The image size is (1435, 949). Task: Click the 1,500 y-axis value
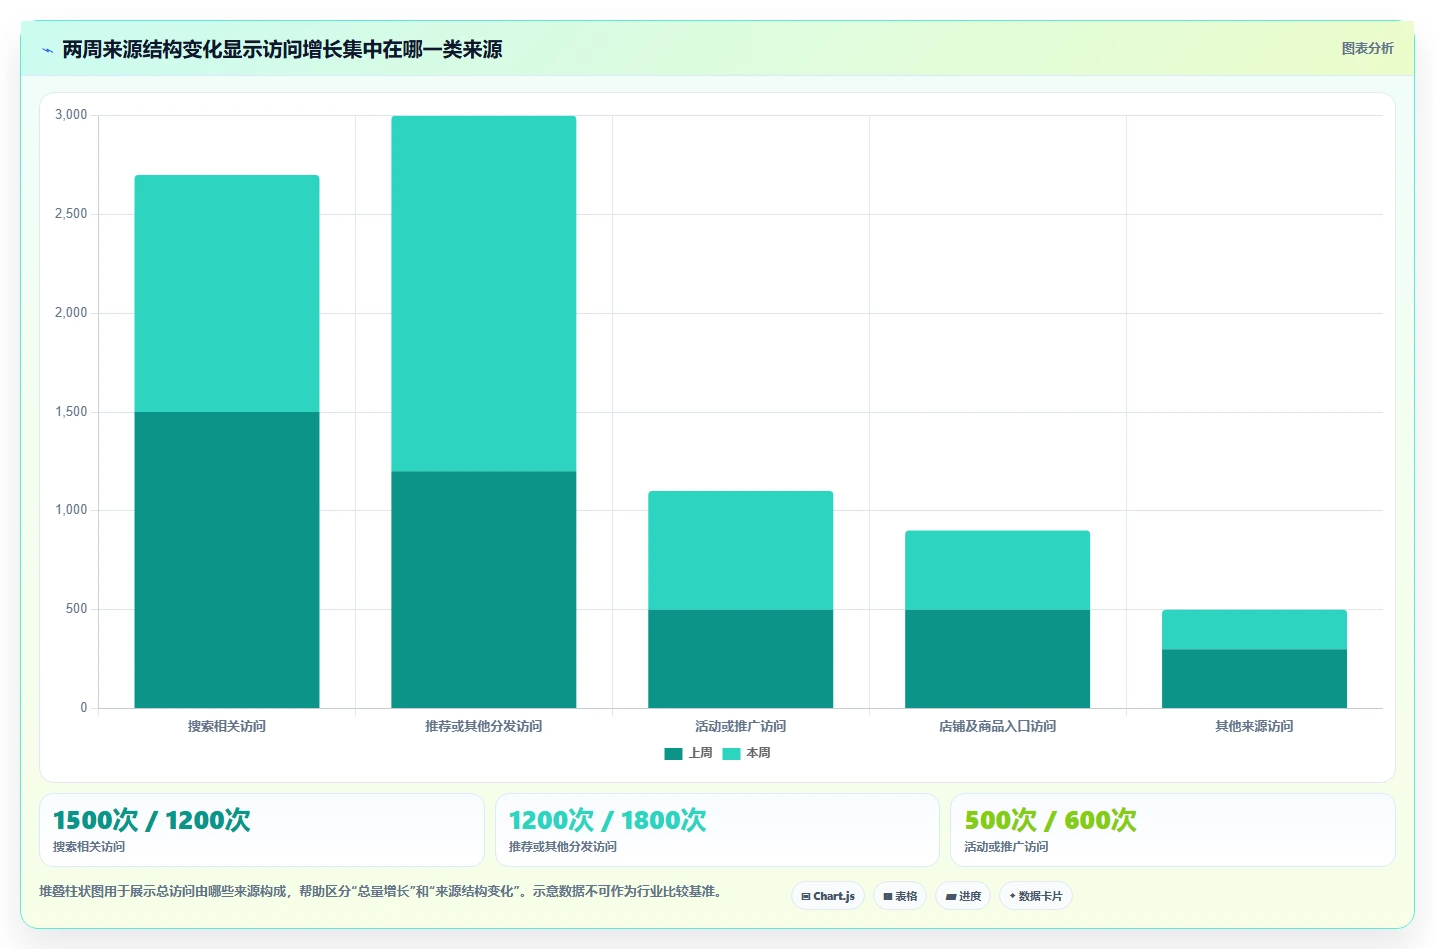point(71,412)
